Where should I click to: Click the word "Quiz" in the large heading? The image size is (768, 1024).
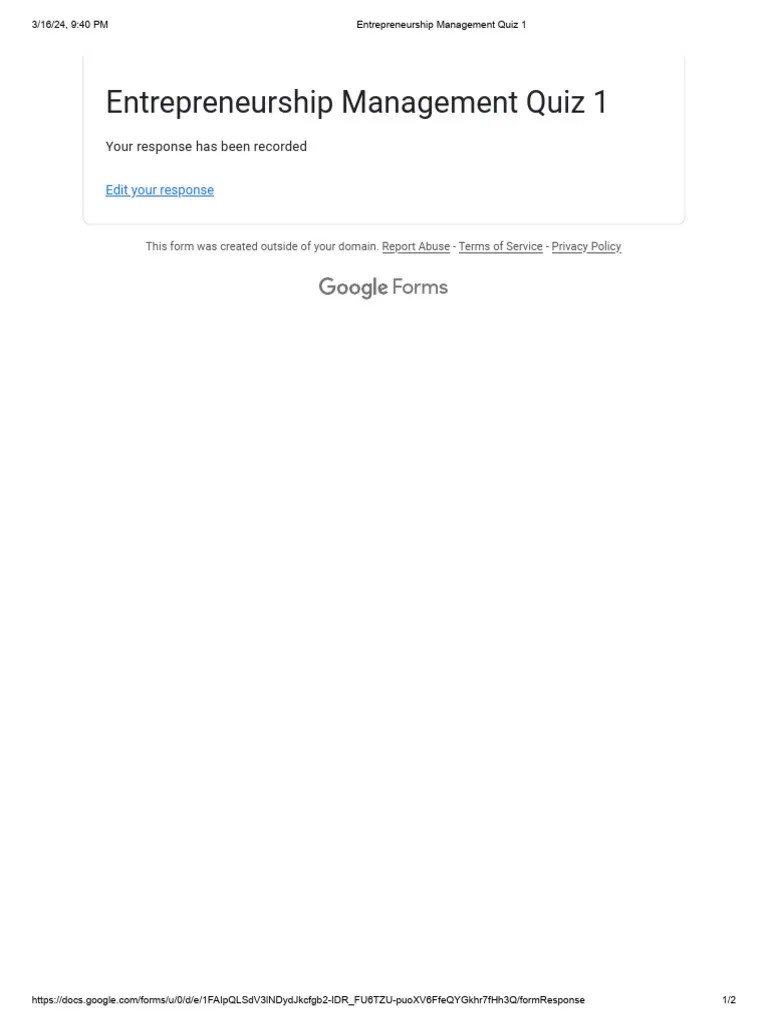(x=555, y=103)
